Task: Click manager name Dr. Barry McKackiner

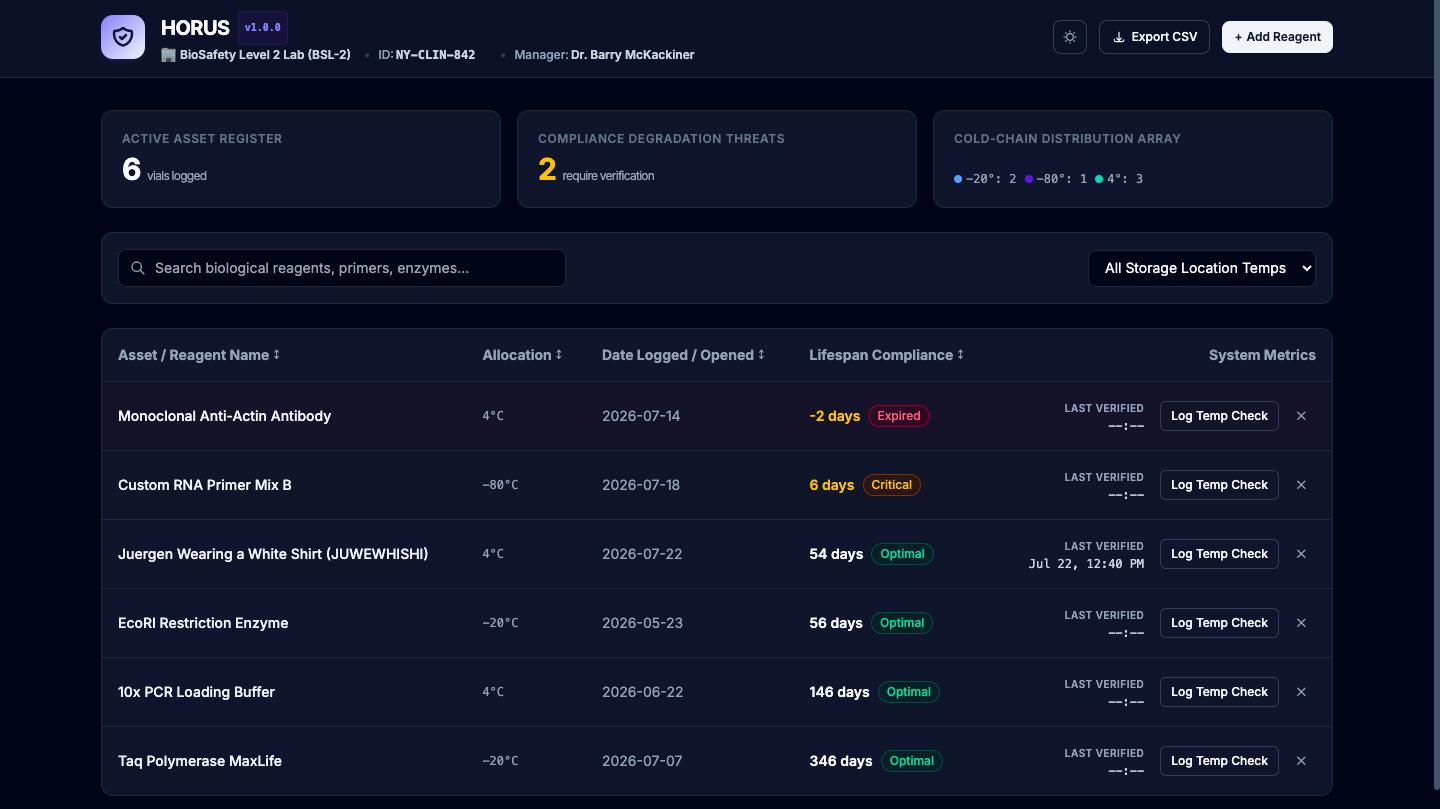Action: pyautogui.click(x=633, y=55)
